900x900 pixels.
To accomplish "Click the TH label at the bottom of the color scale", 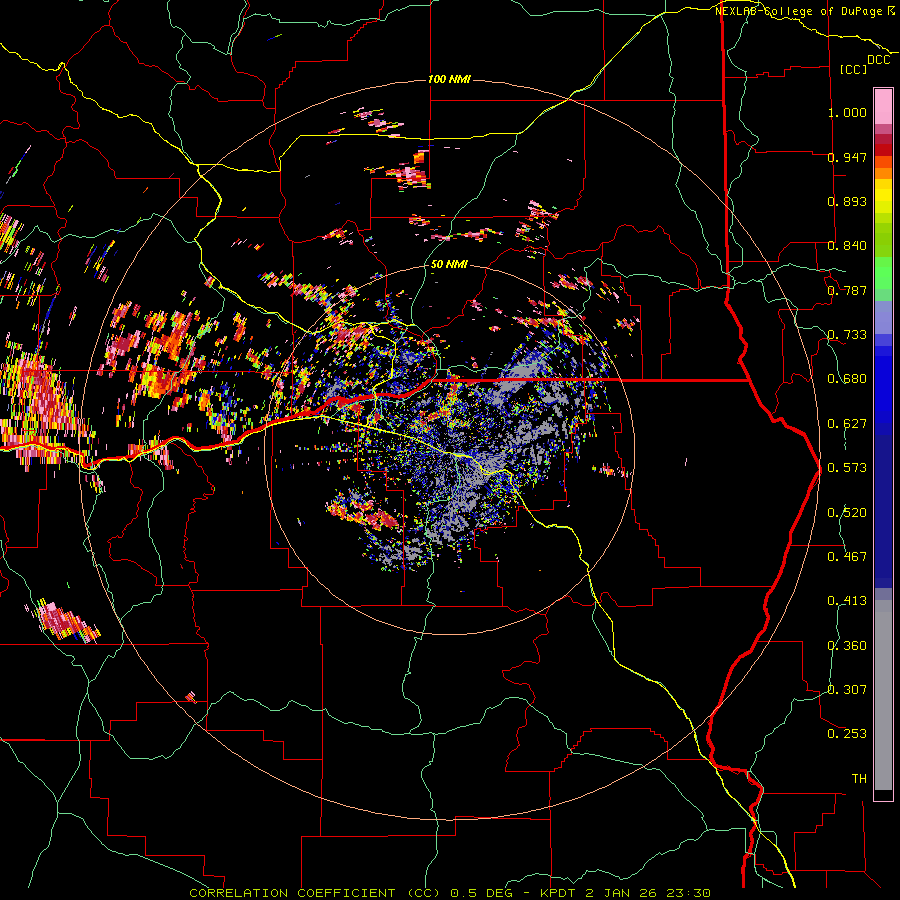I will pyautogui.click(x=859, y=779).
